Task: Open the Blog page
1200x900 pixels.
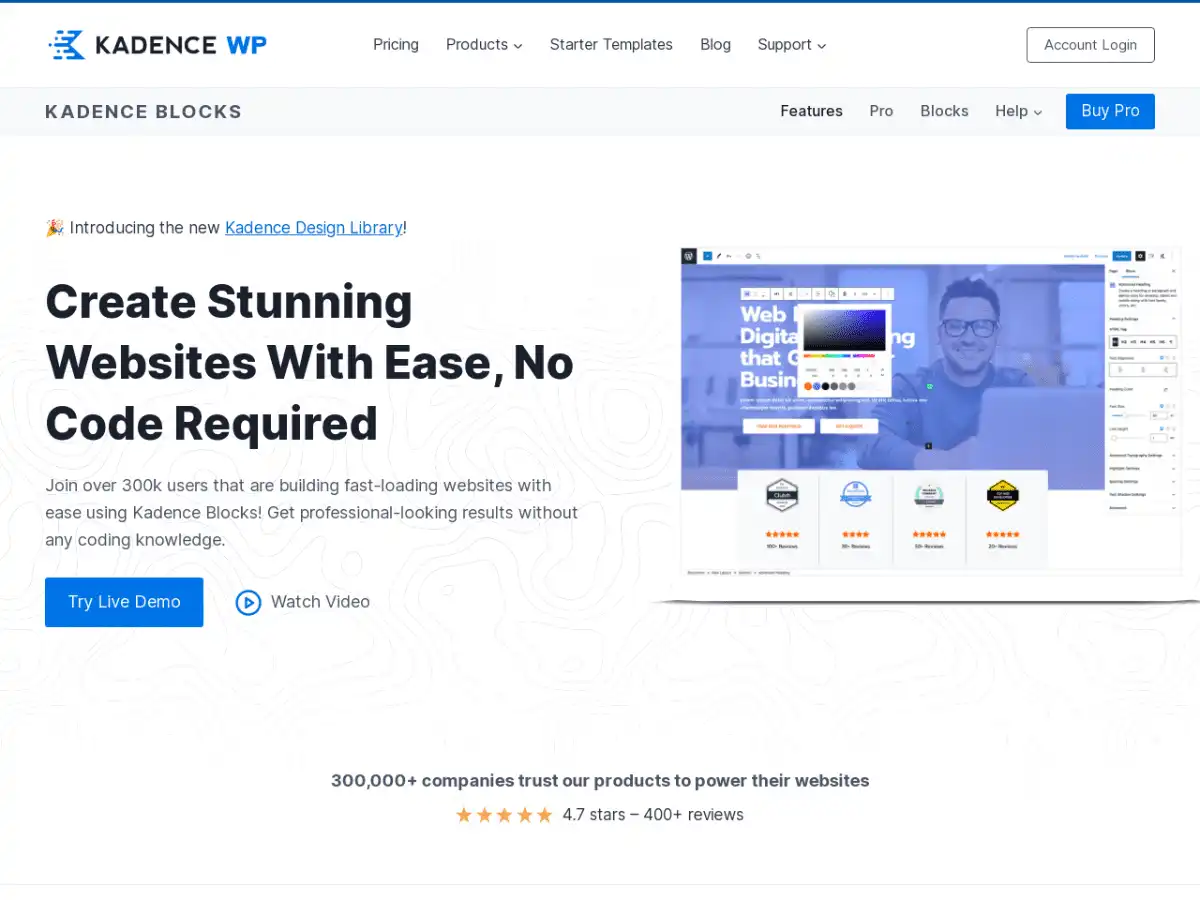Action: point(715,45)
